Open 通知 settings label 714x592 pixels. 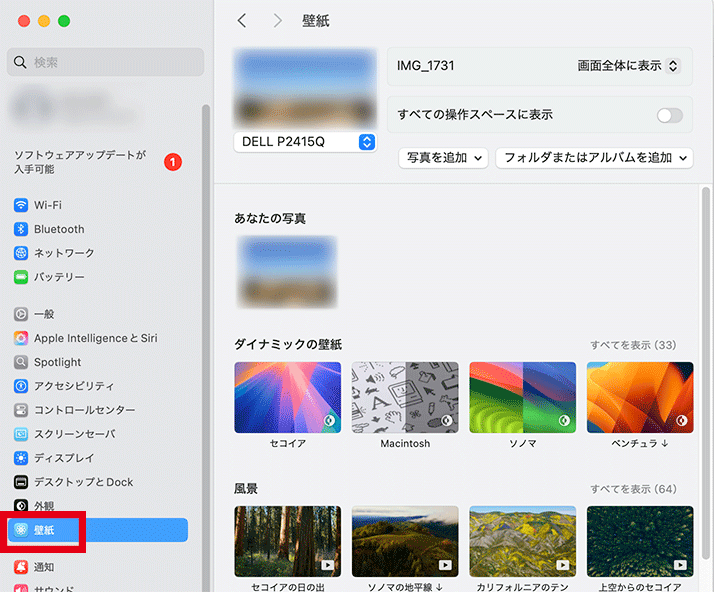point(44,567)
